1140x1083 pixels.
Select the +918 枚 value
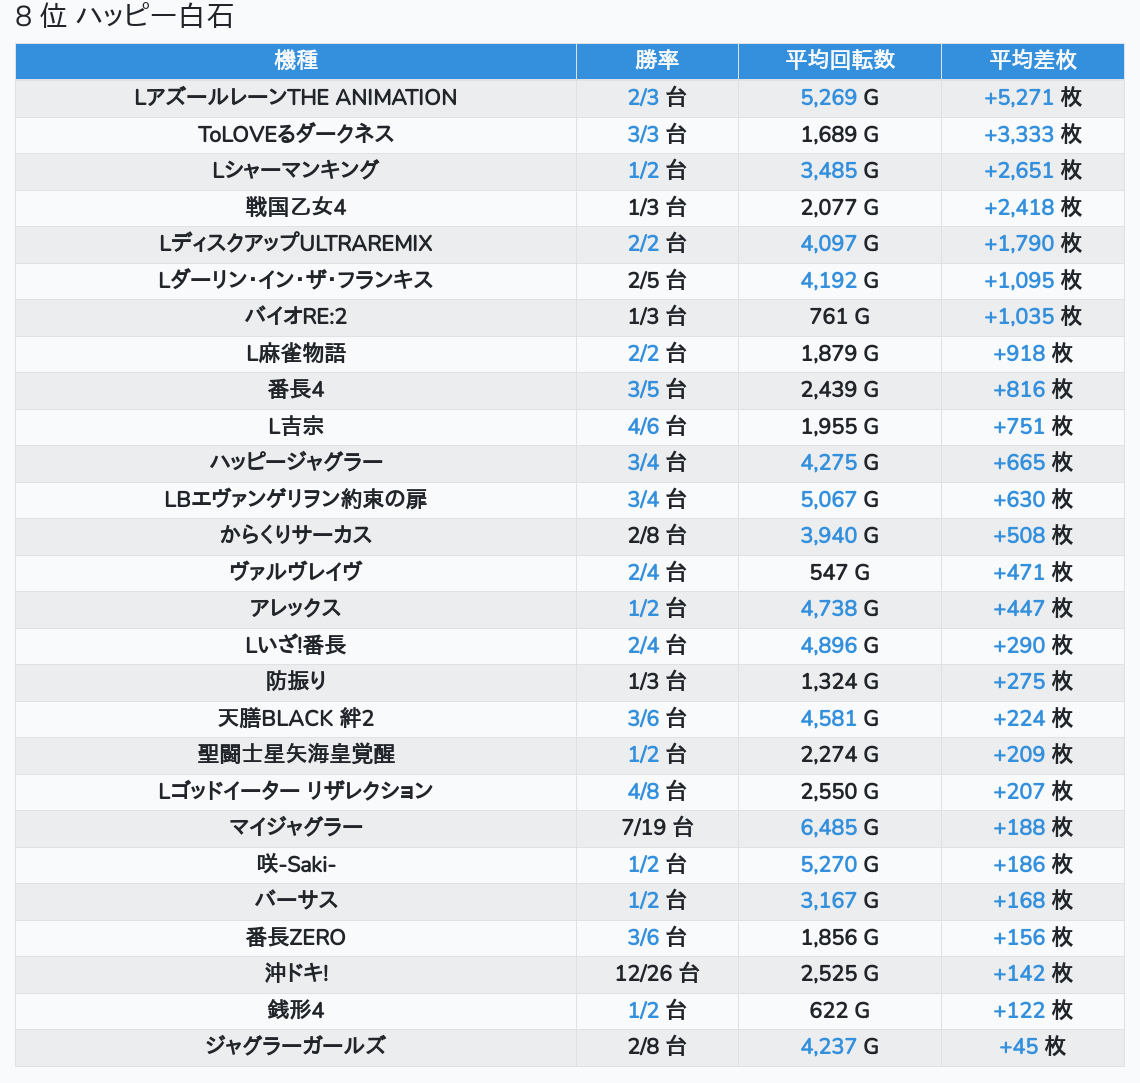click(x=1032, y=353)
